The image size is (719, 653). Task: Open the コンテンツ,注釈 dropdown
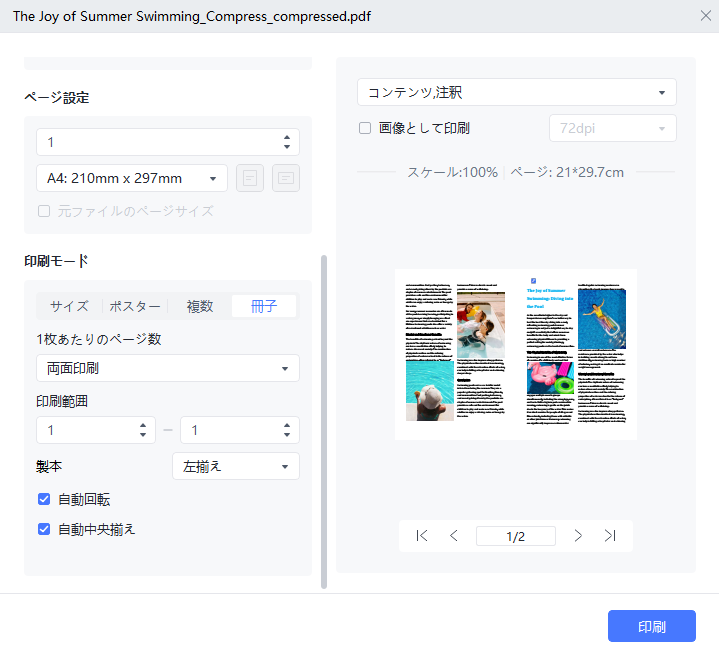coord(517,92)
